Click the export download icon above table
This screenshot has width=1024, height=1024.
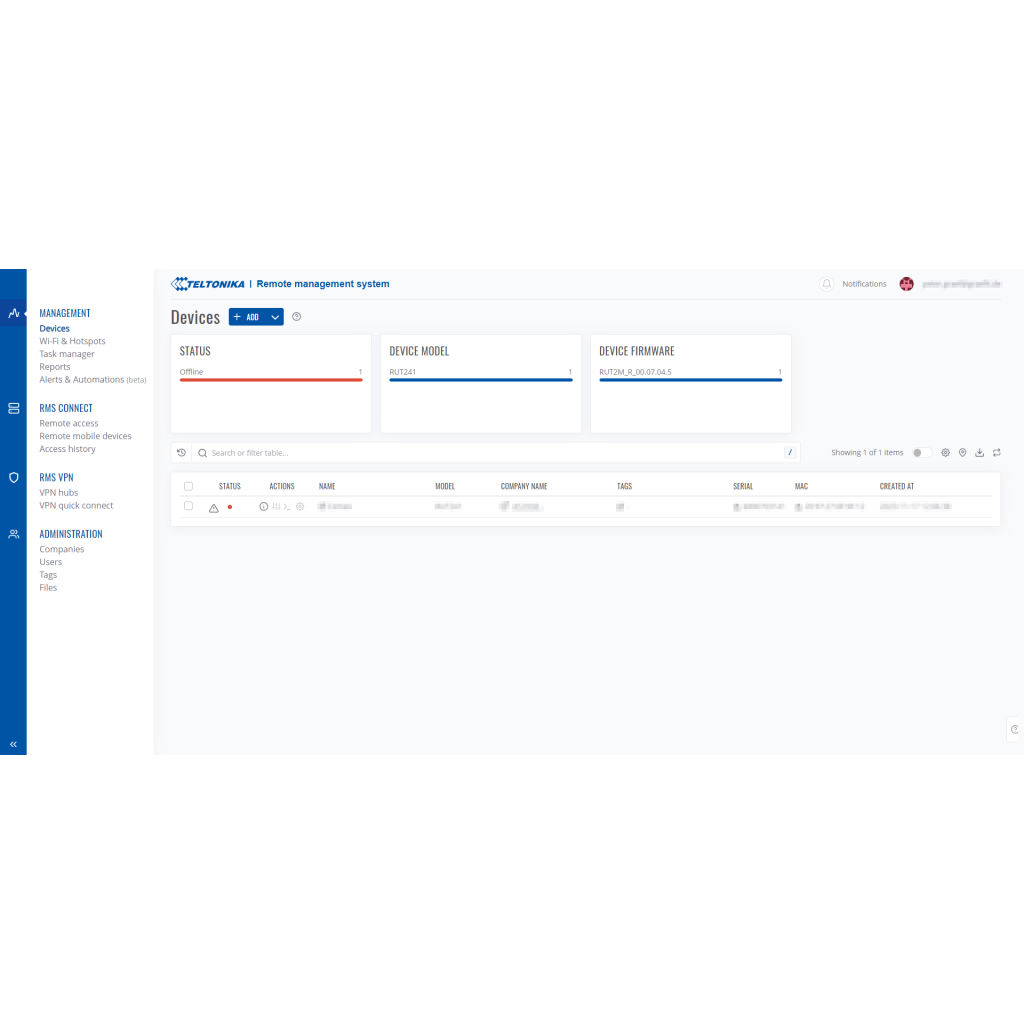[x=979, y=453]
